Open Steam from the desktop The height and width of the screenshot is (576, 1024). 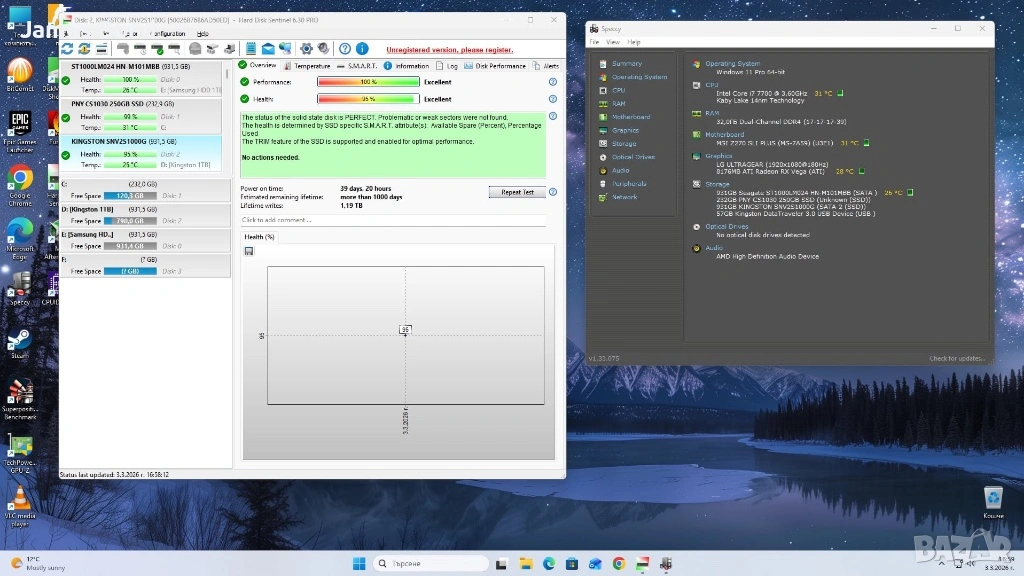click(x=19, y=341)
